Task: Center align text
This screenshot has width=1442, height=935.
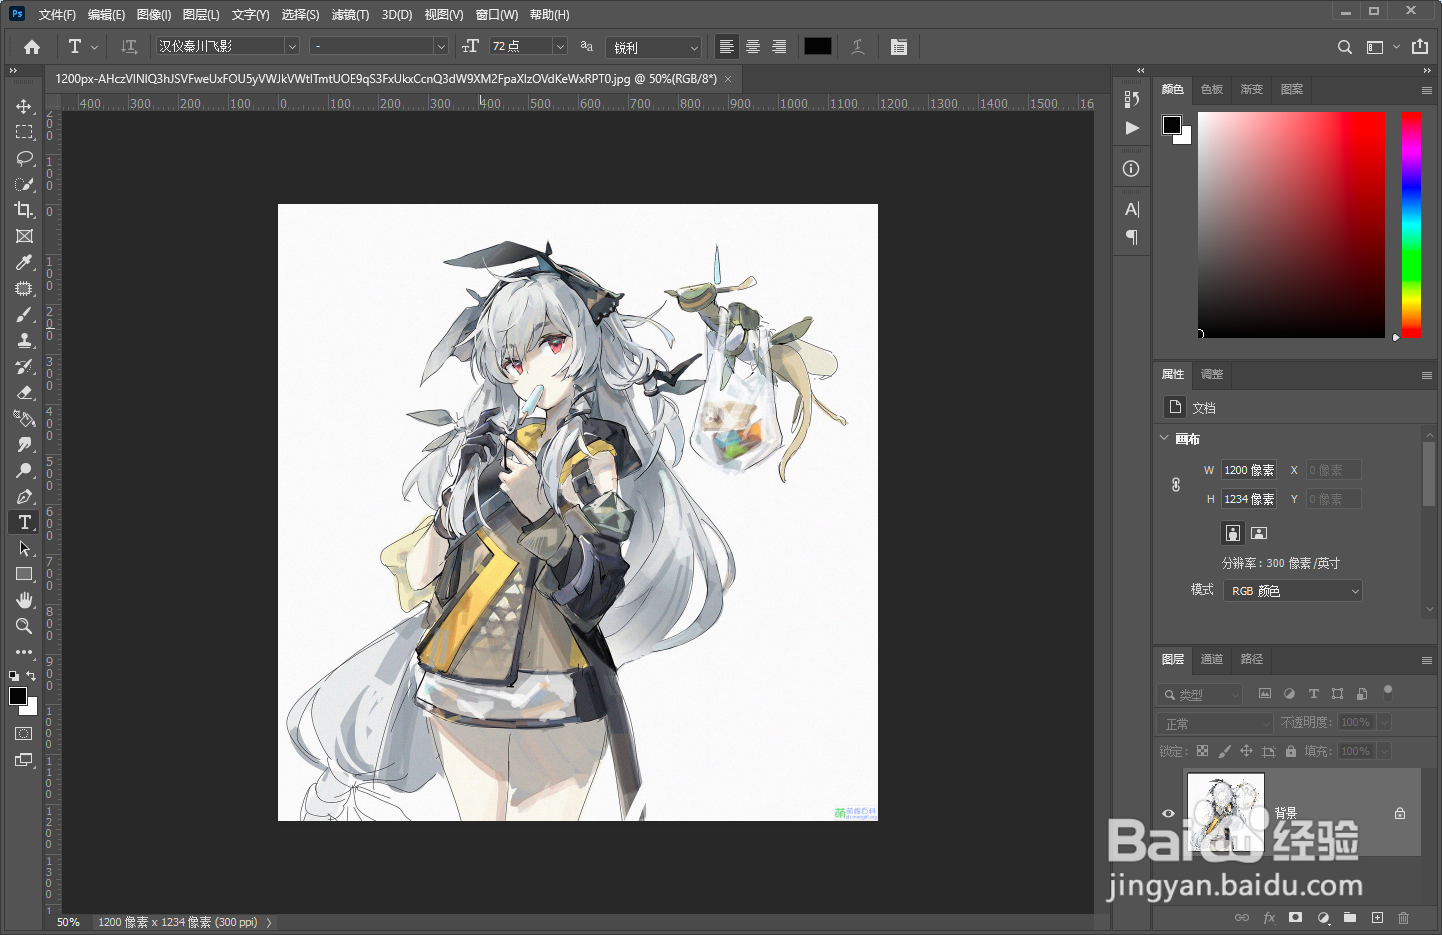Action: tap(753, 47)
